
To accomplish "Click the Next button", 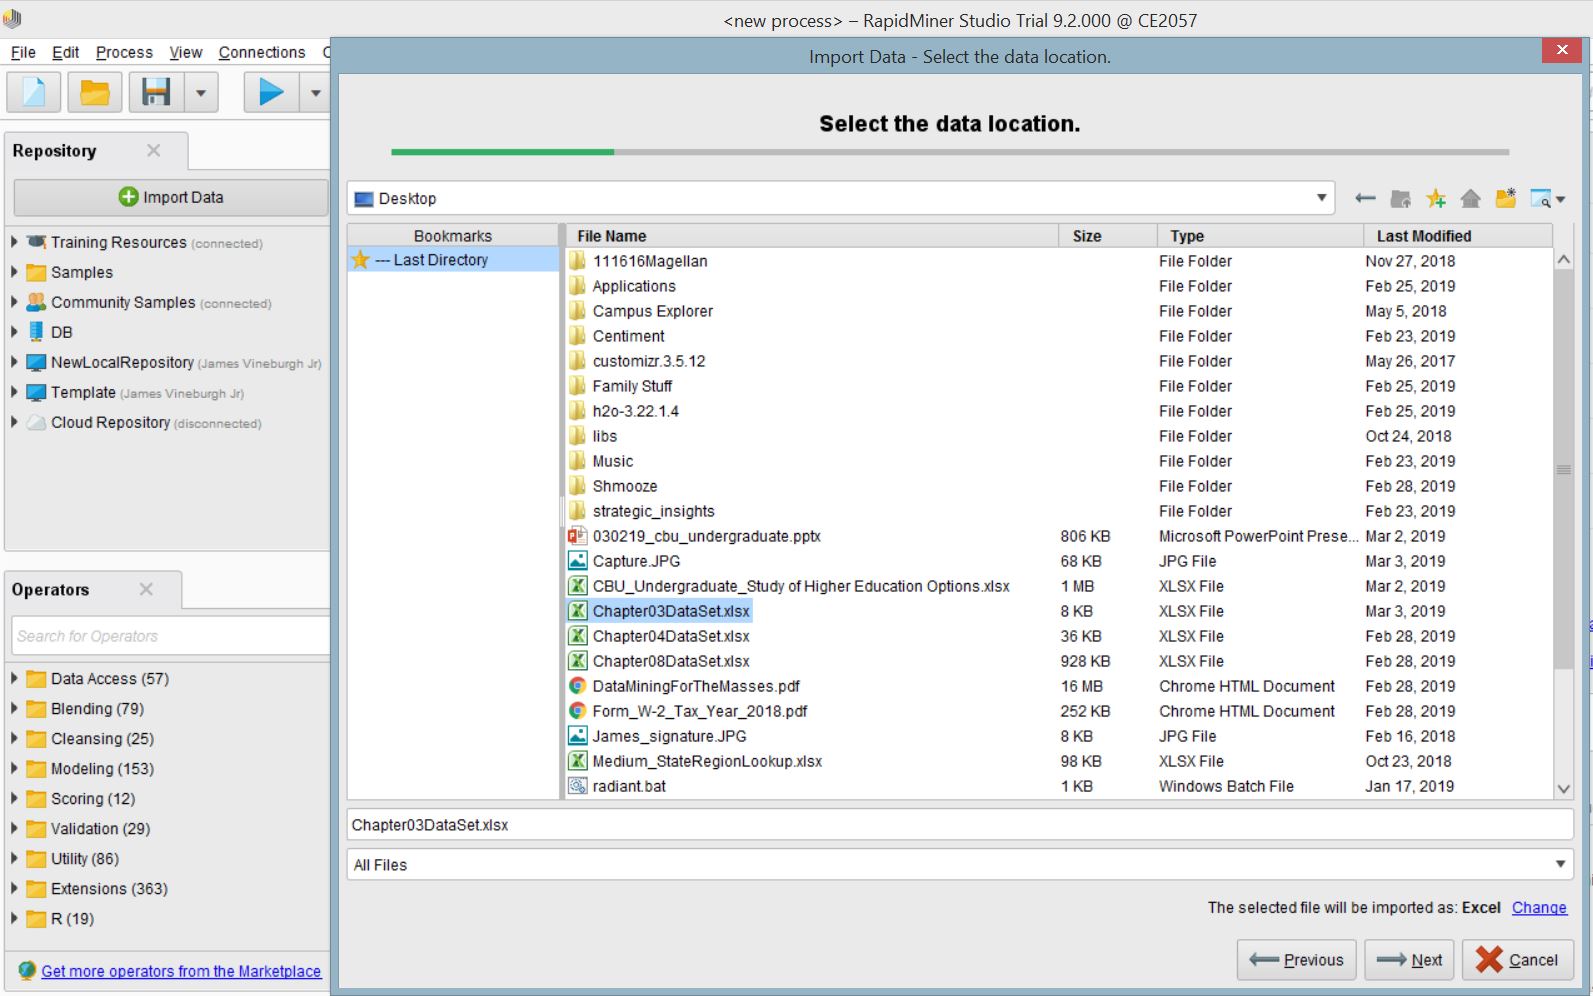I will click(x=1409, y=960).
